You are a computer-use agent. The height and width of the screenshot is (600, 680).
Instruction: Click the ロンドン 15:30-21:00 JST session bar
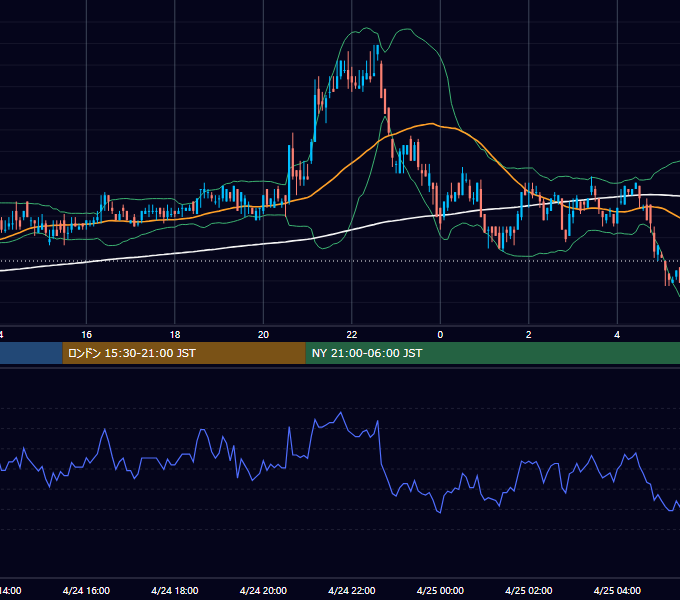click(x=184, y=353)
